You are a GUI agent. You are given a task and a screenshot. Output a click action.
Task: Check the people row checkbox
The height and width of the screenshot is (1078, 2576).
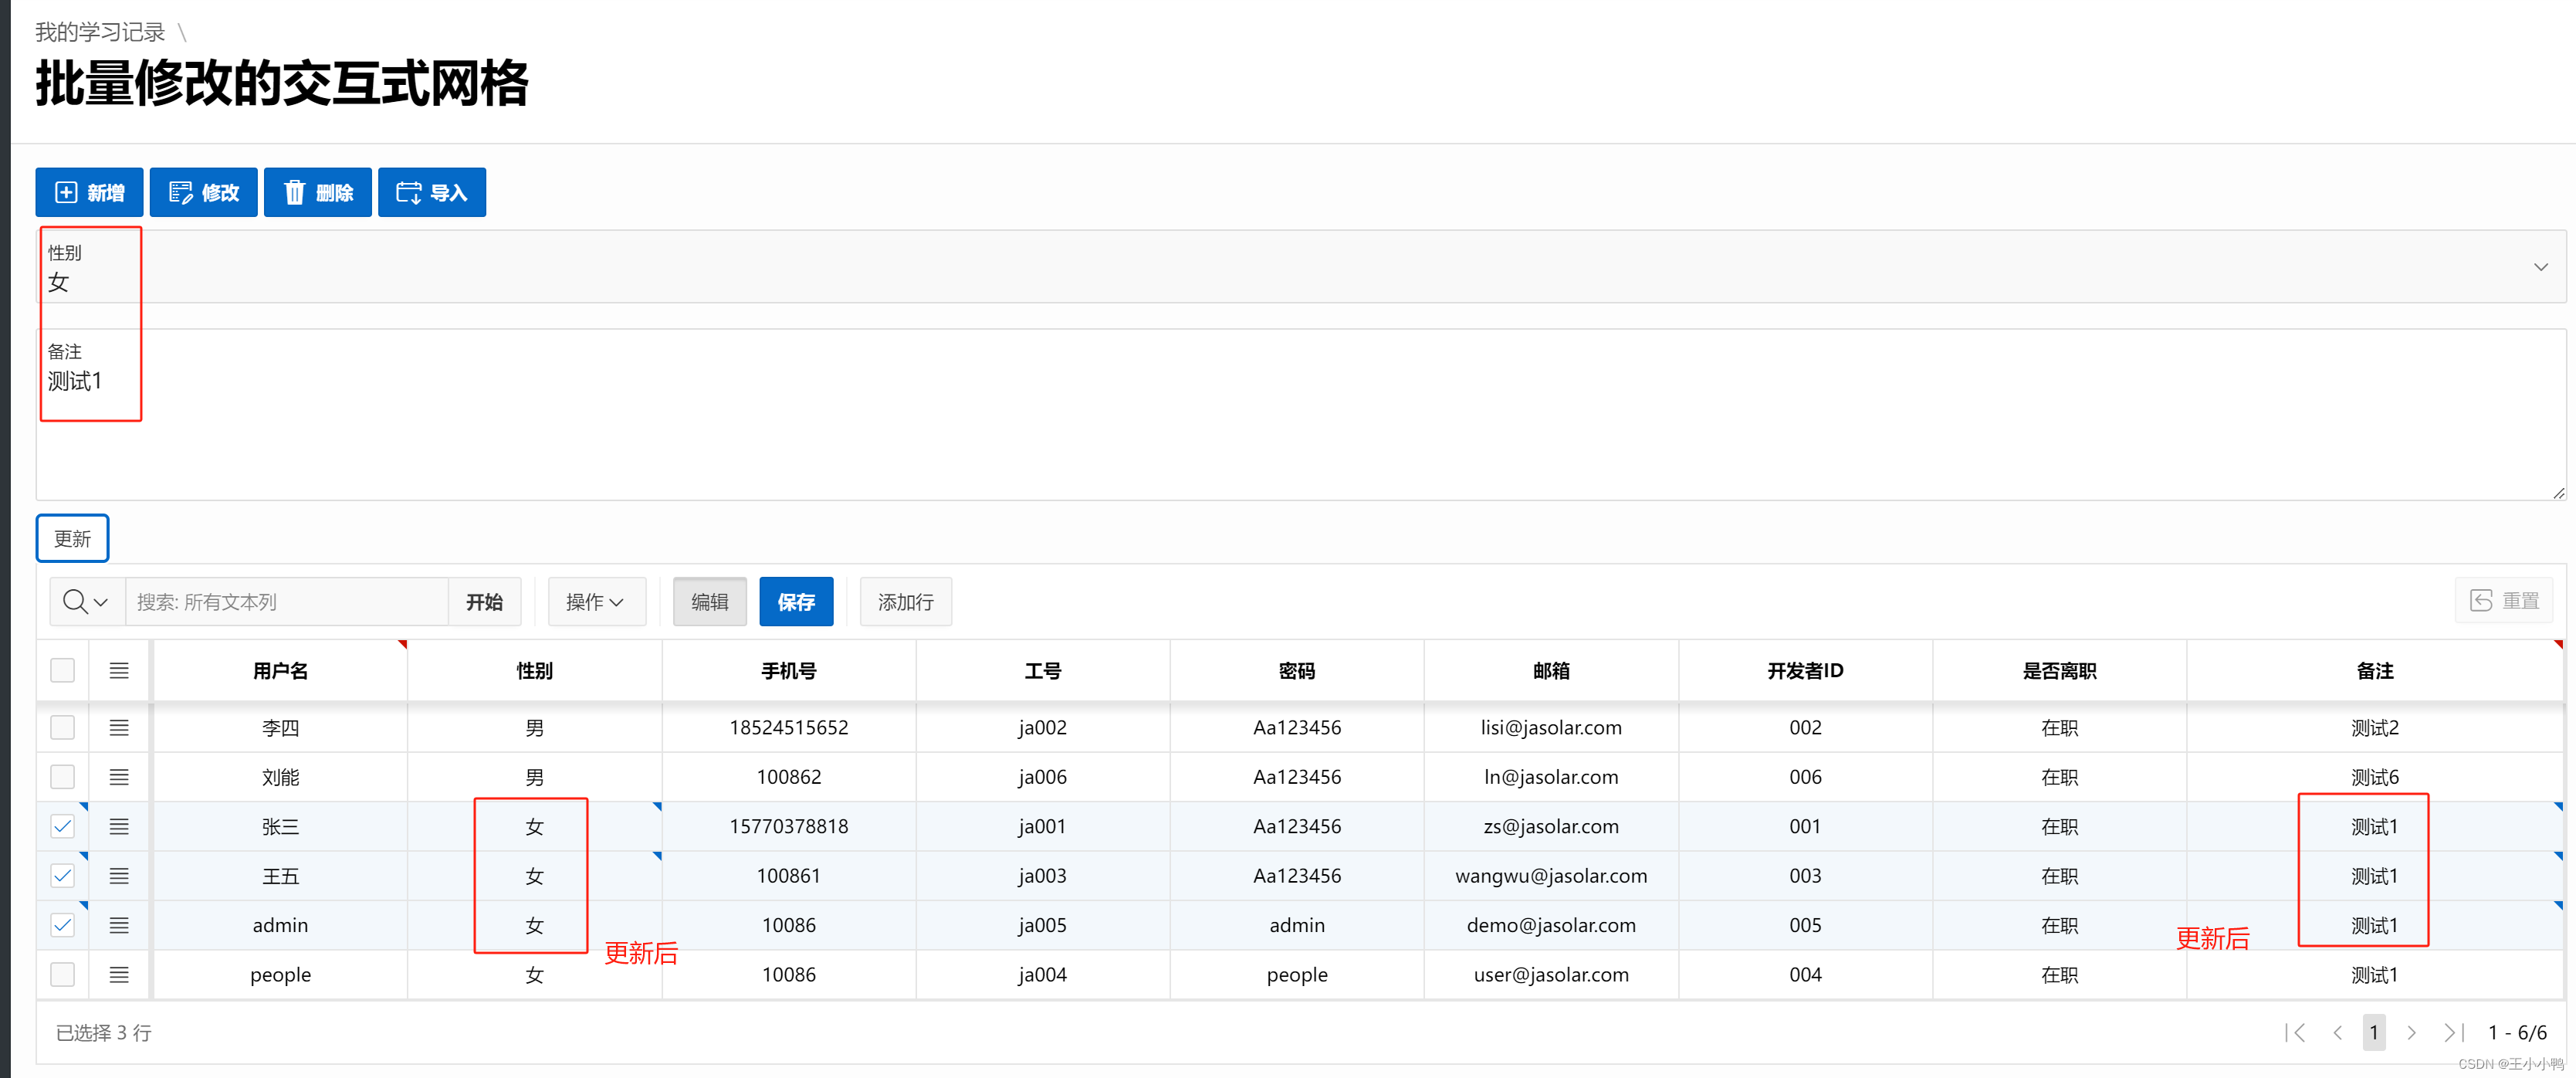(62, 974)
